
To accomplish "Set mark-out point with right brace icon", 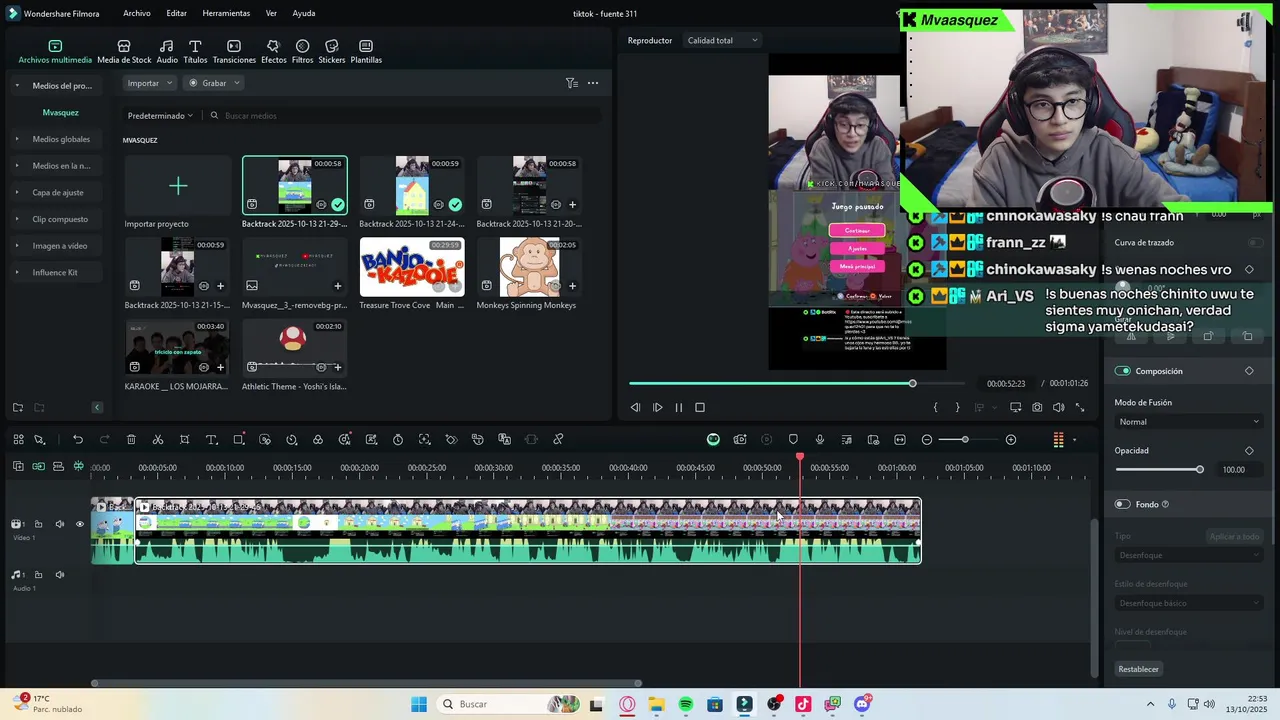I will pyautogui.click(x=957, y=408).
